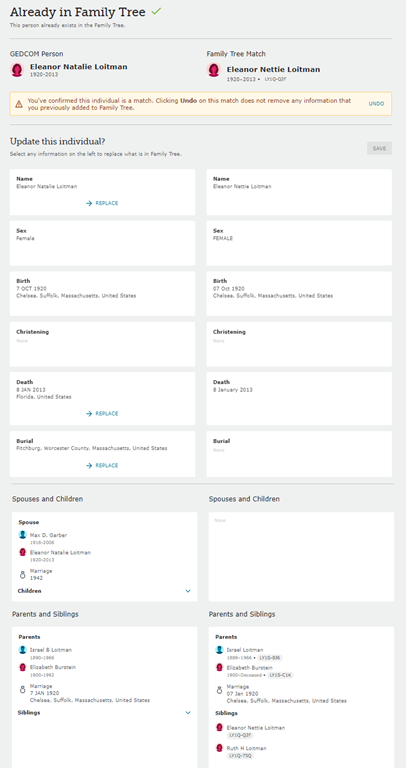Open Eleanor Nettie Loitman sibling entry

tap(256, 728)
